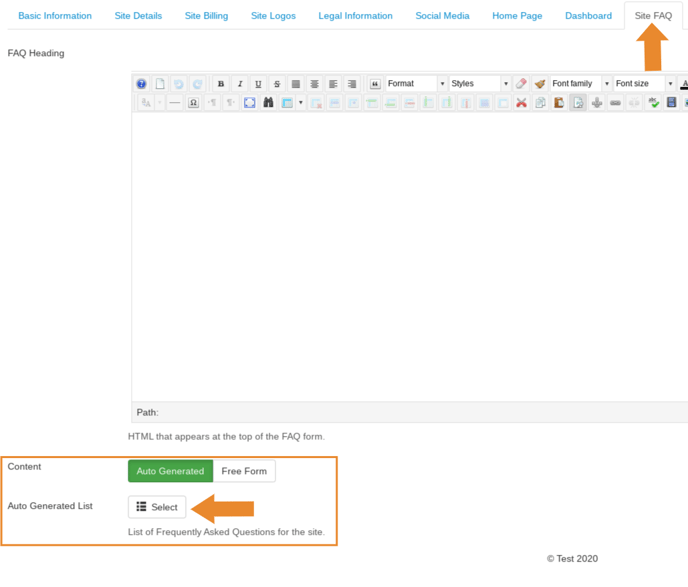Click the new document icon
The image size is (688, 587).
tap(160, 84)
